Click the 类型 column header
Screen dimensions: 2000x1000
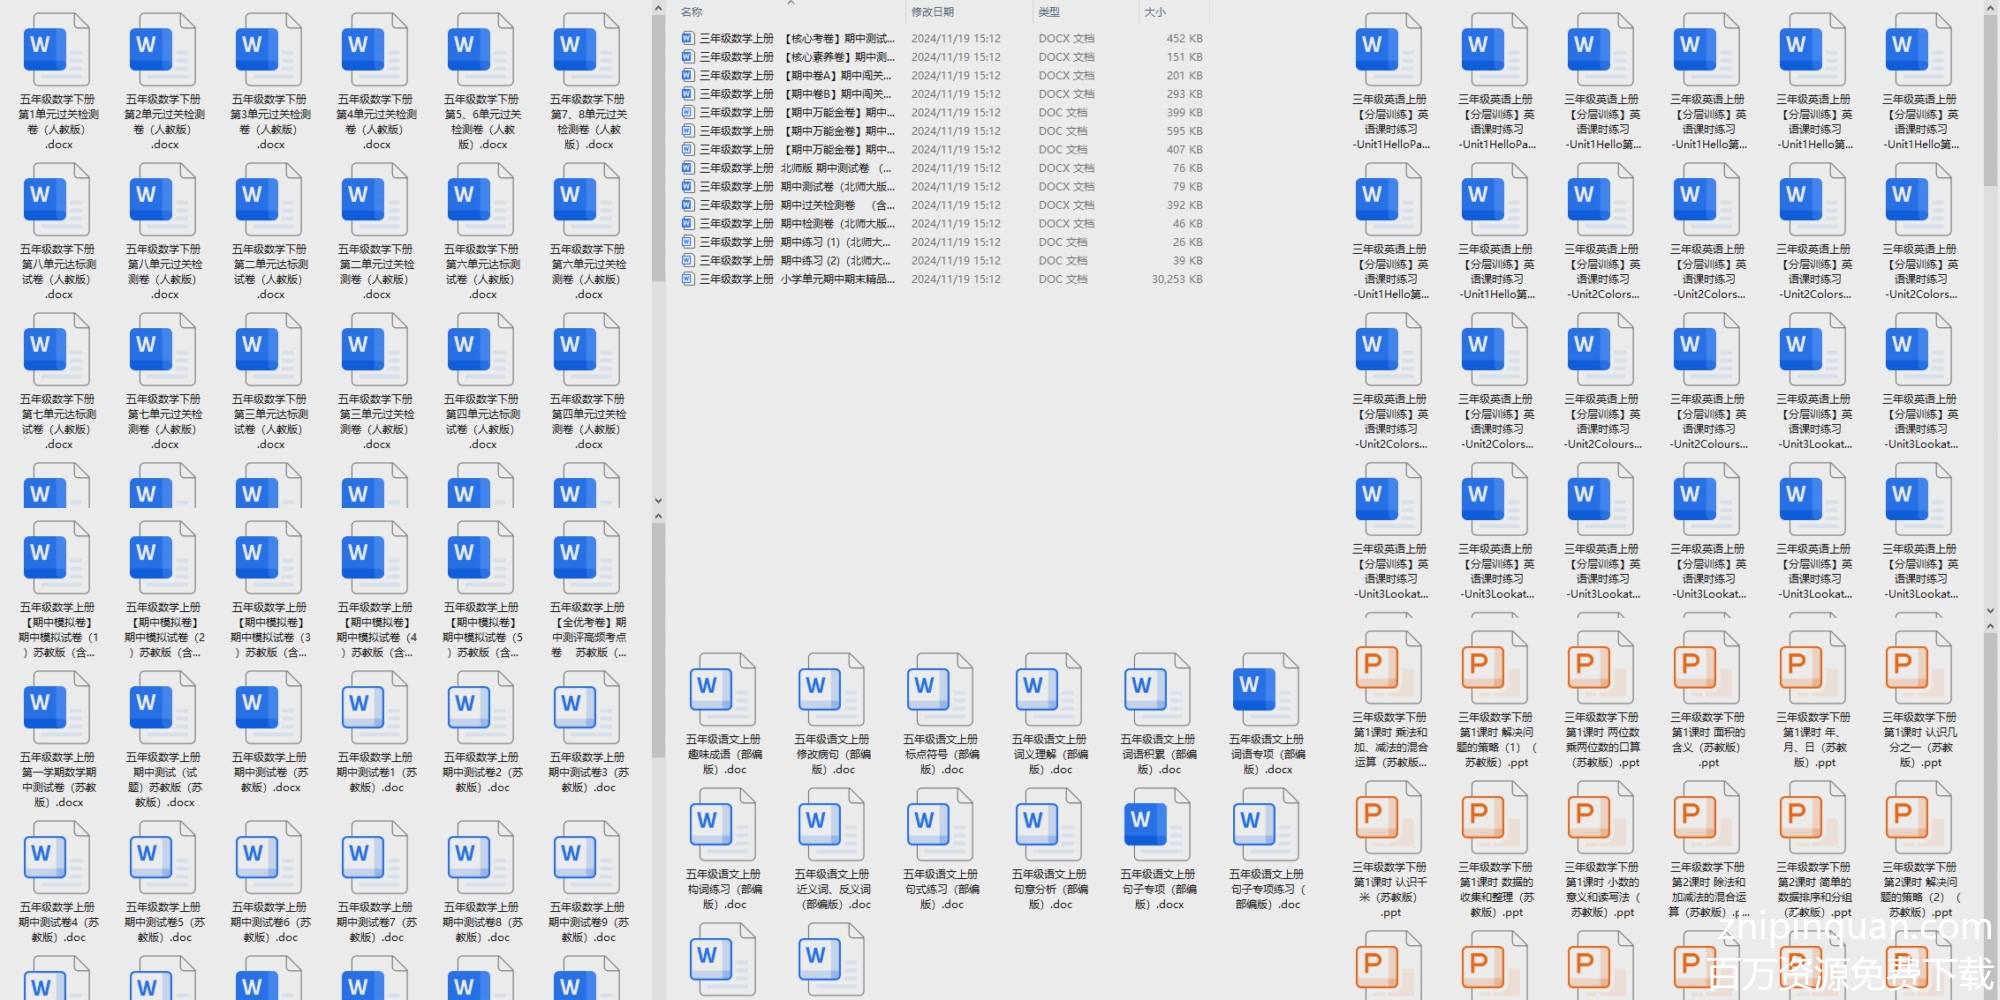pyautogui.click(x=1049, y=12)
